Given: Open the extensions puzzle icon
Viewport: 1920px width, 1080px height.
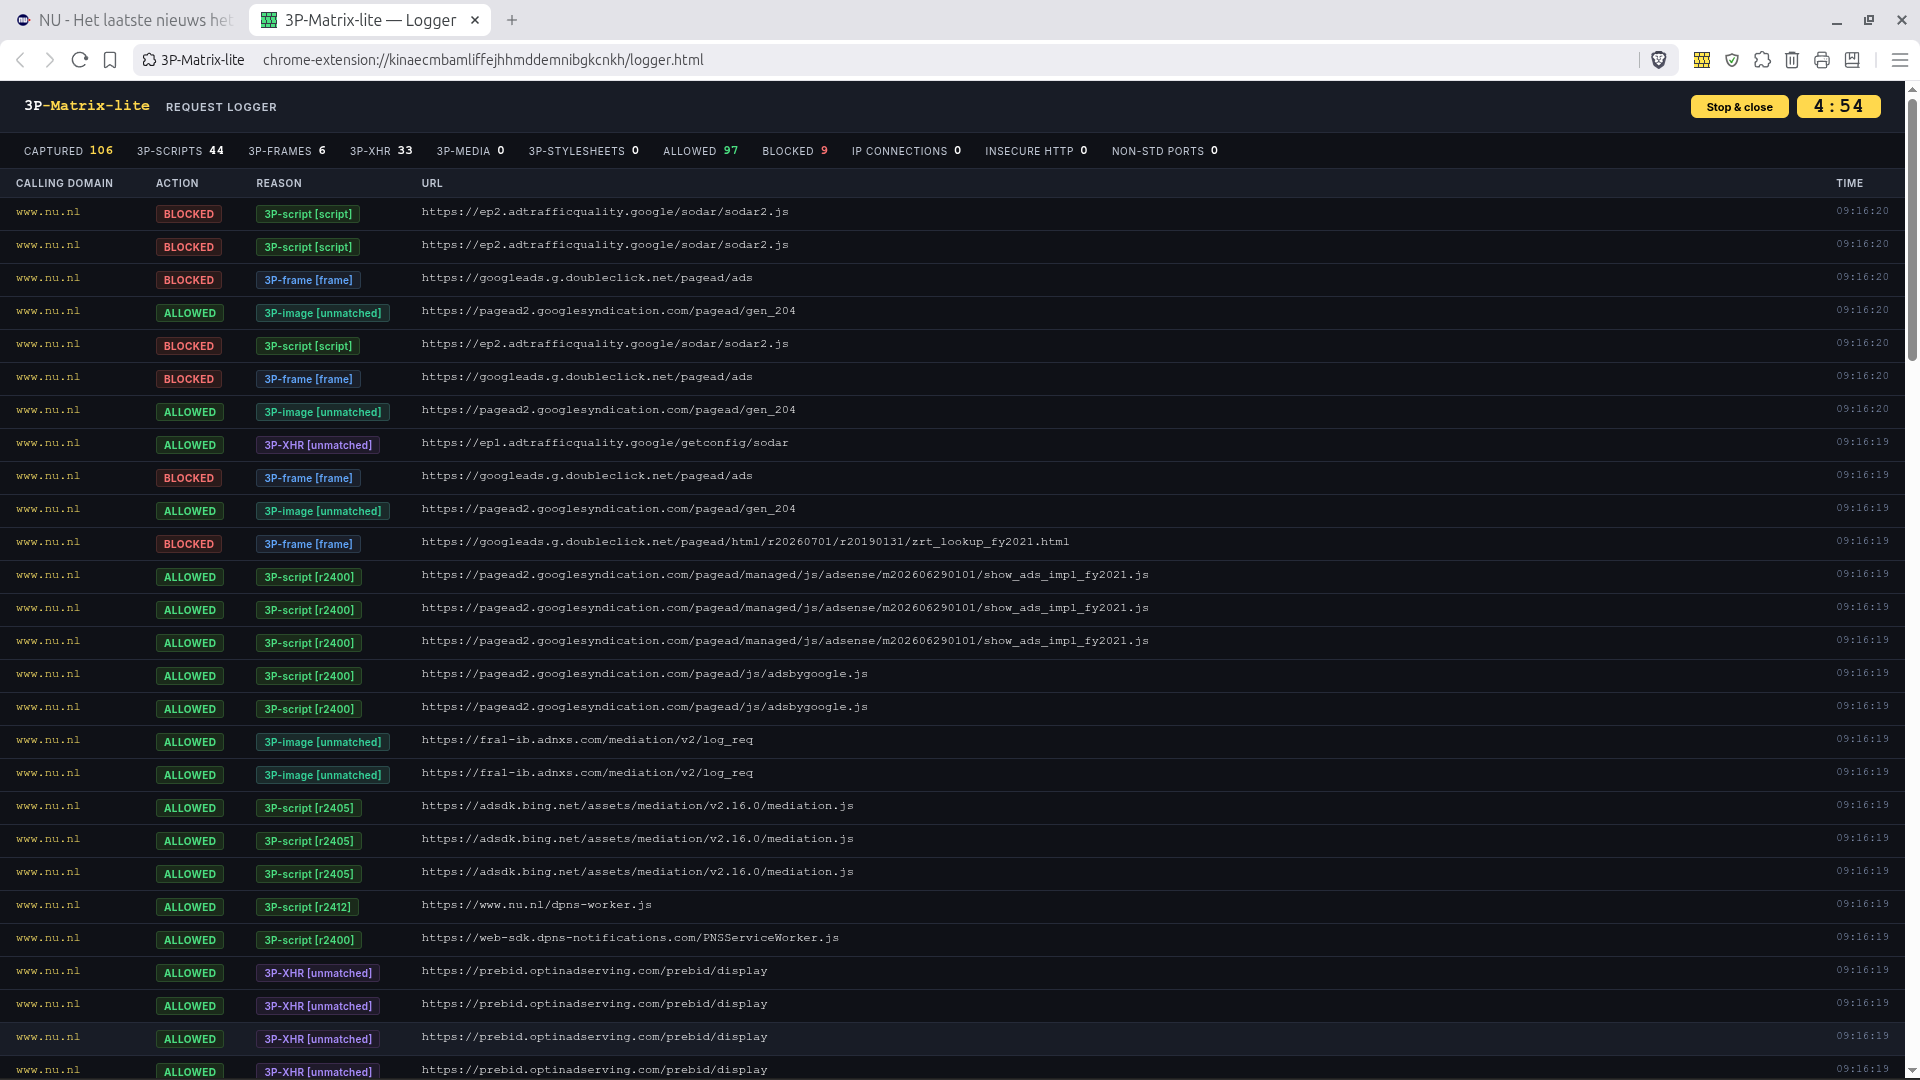Looking at the screenshot, I should pyautogui.click(x=1762, y=60).
